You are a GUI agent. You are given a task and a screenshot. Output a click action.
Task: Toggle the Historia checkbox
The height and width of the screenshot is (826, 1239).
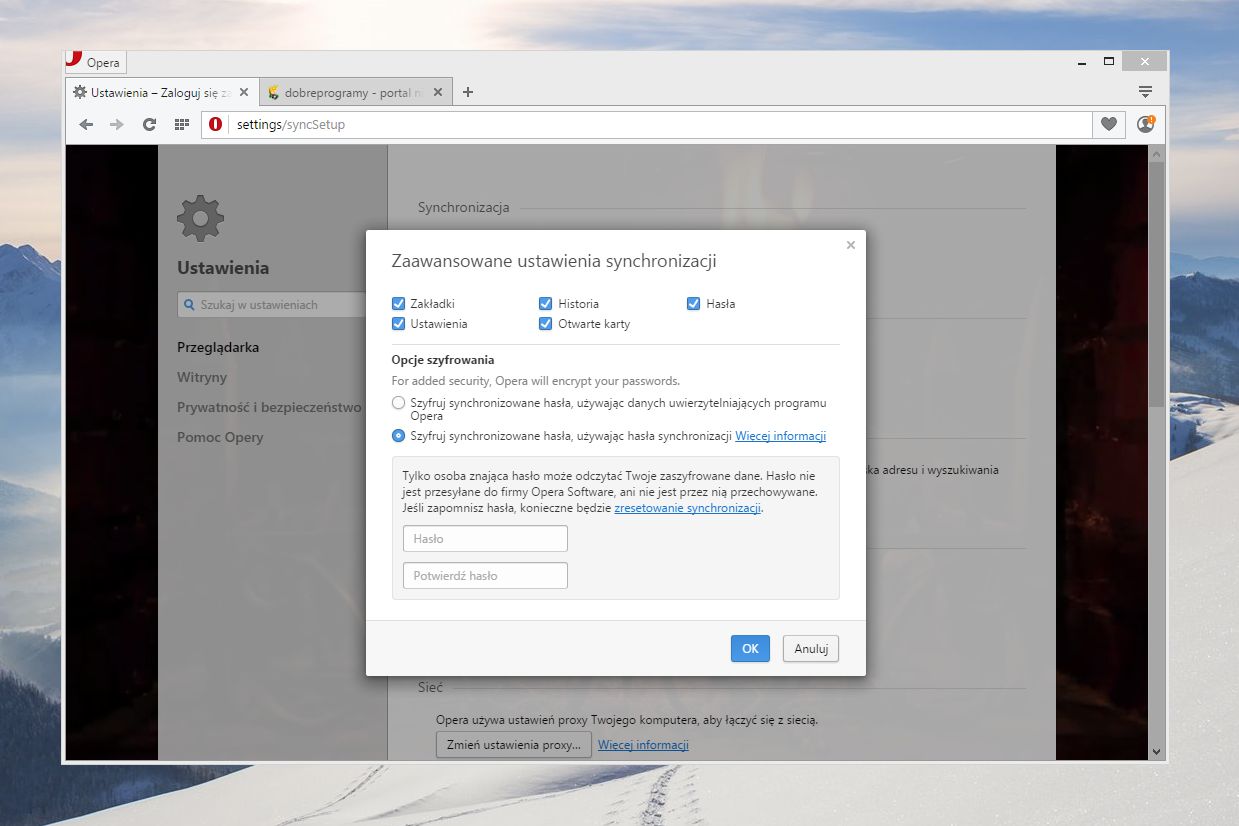click(546, 304)
